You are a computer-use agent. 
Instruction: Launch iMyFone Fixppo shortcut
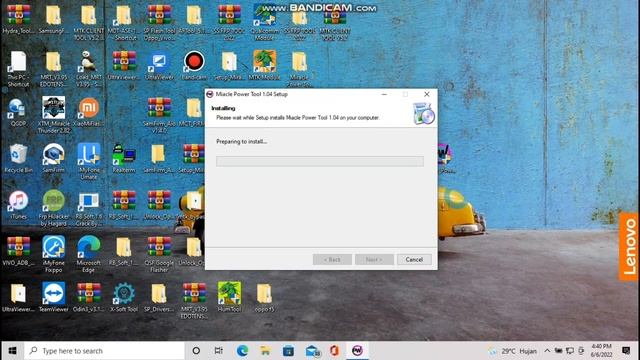tap(53, 254)
